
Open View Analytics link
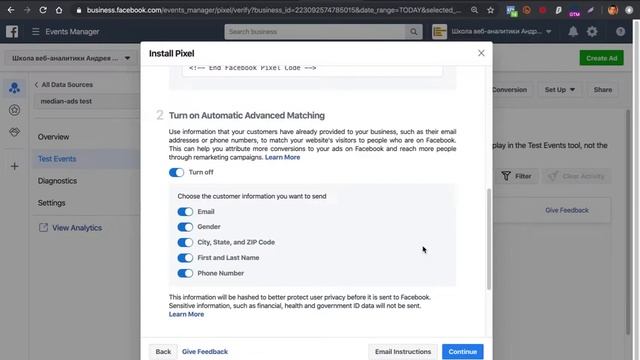tap(77, 228)
